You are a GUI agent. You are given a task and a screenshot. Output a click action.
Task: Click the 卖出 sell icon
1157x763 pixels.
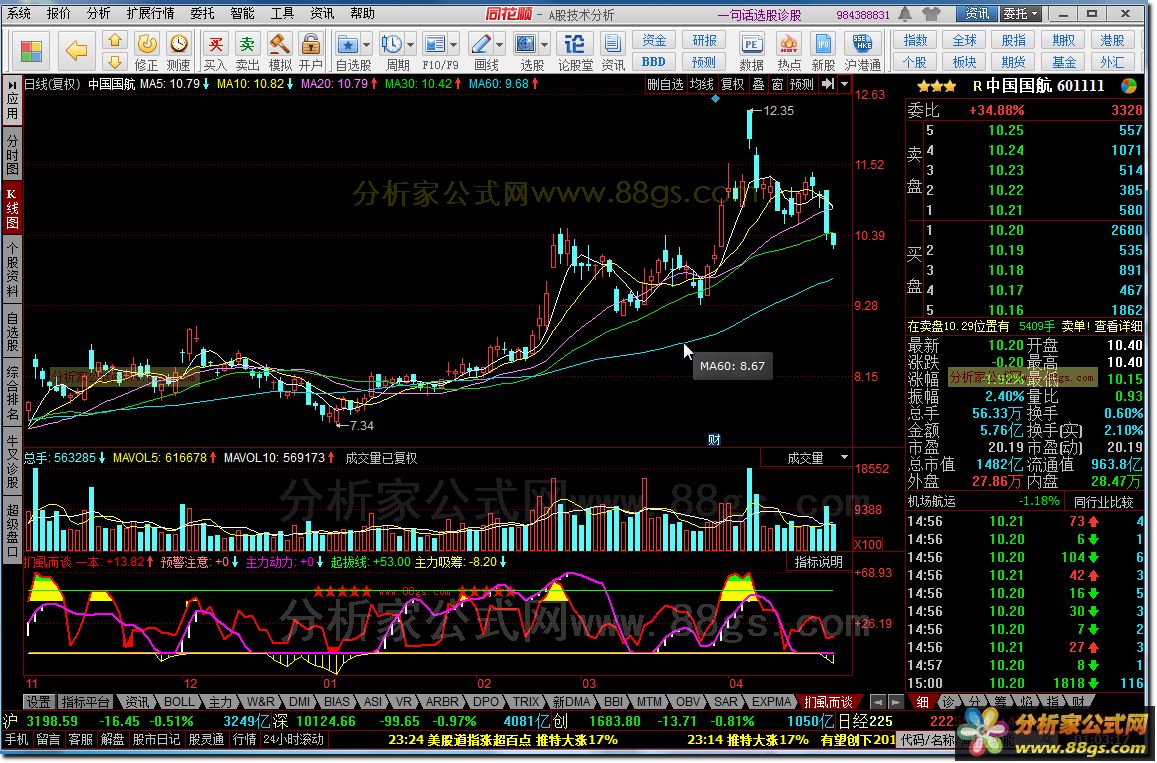(x=247, y=52)
